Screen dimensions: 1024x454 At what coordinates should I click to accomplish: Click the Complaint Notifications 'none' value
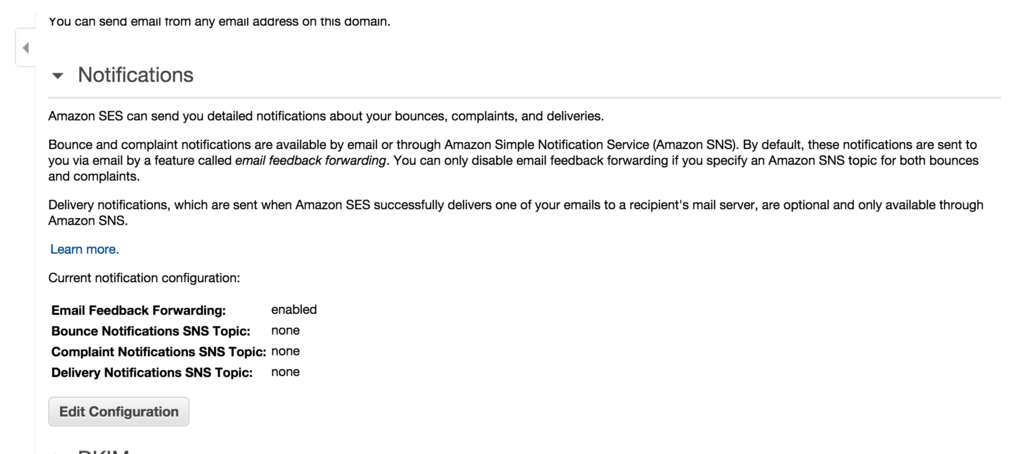(x=285, y=352)
